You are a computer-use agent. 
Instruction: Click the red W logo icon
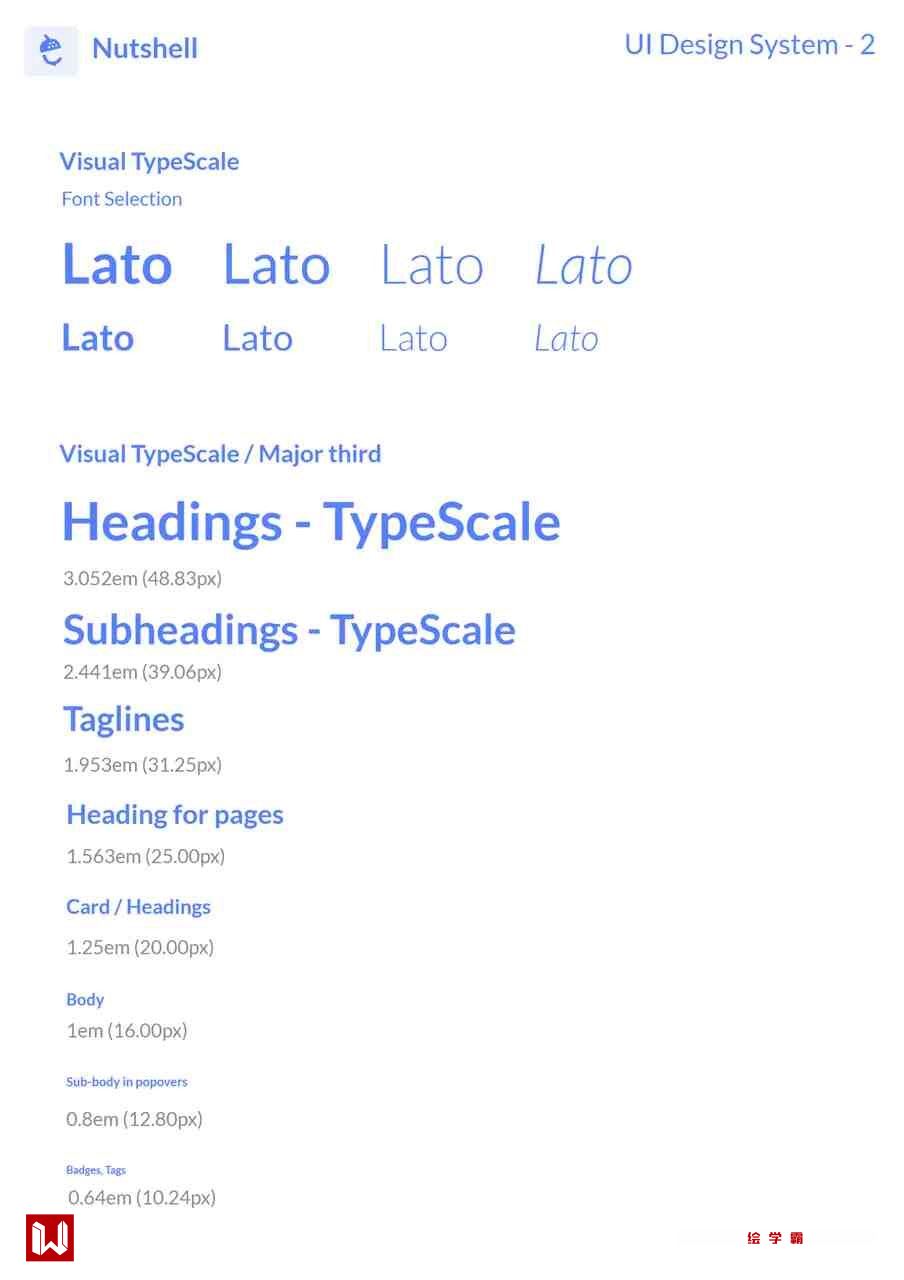(50, 1238)
